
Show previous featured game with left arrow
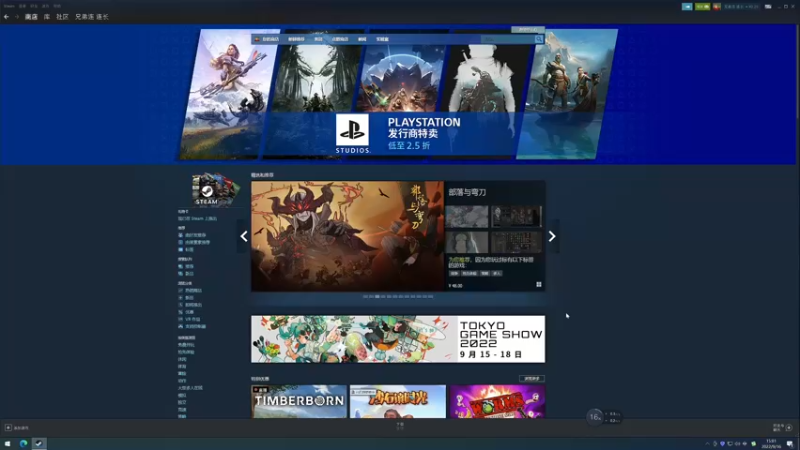tap(244, 236)
